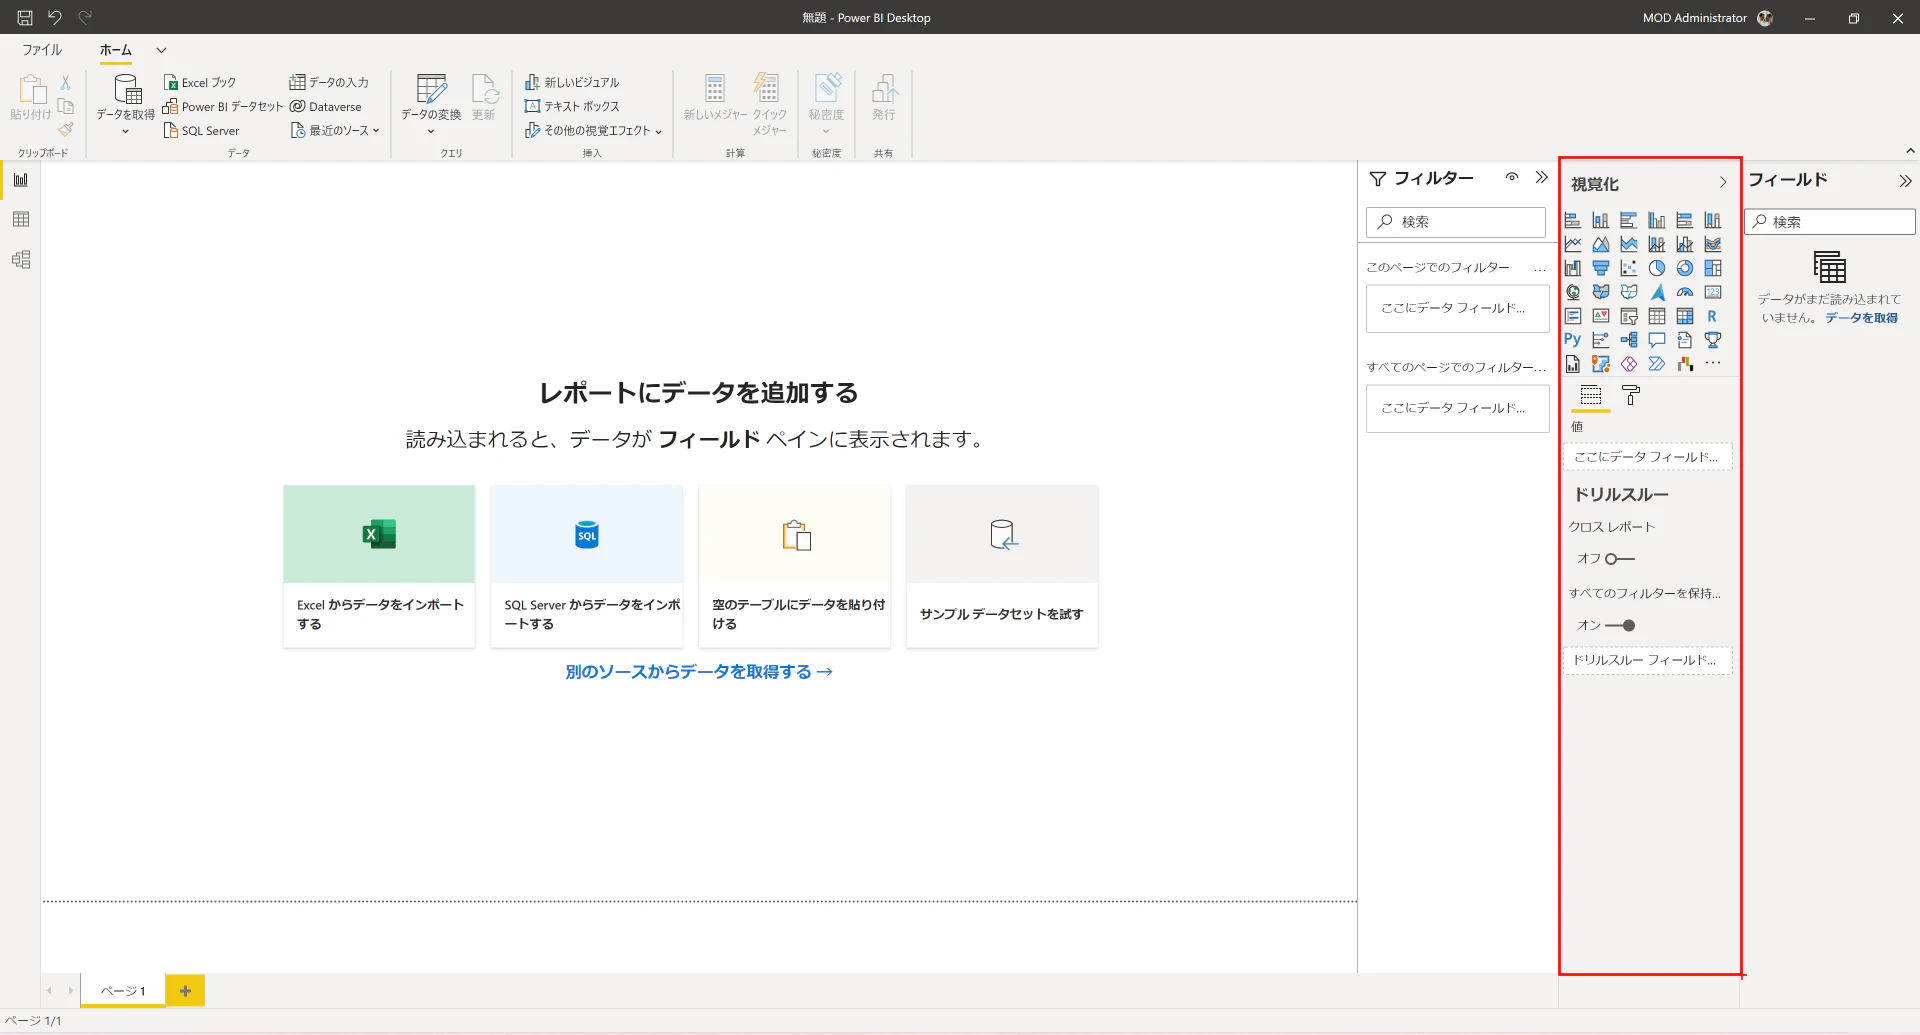Insert a table visual
The height and width of the screenshot is (1035, 1920).
tap(1657, 316)
